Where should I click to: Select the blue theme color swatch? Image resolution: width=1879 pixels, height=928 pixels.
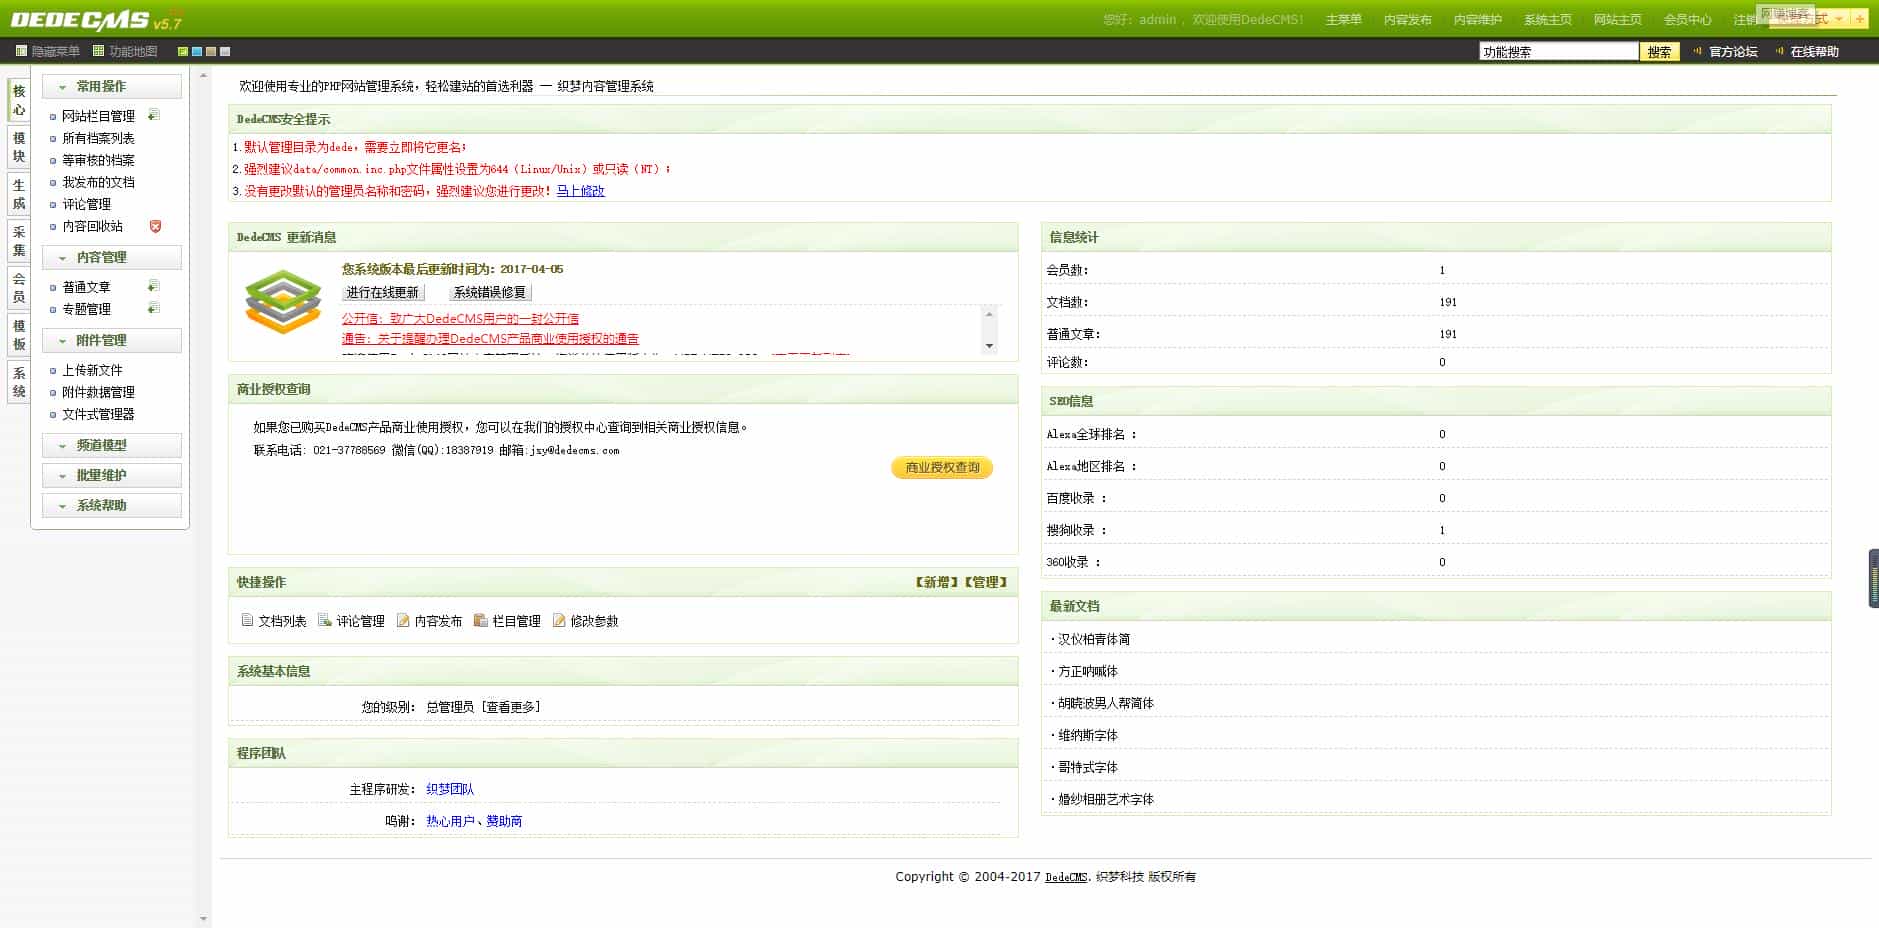tap(197, 51)
